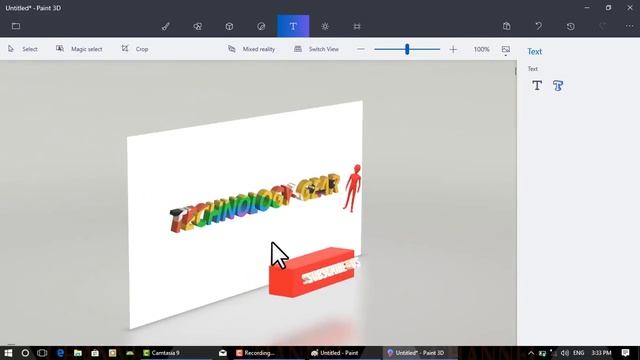Click the 3D TECHNOLOGY GEAR text object
The width and height of the screenshot is (640, 360).
tap(254, 202)
